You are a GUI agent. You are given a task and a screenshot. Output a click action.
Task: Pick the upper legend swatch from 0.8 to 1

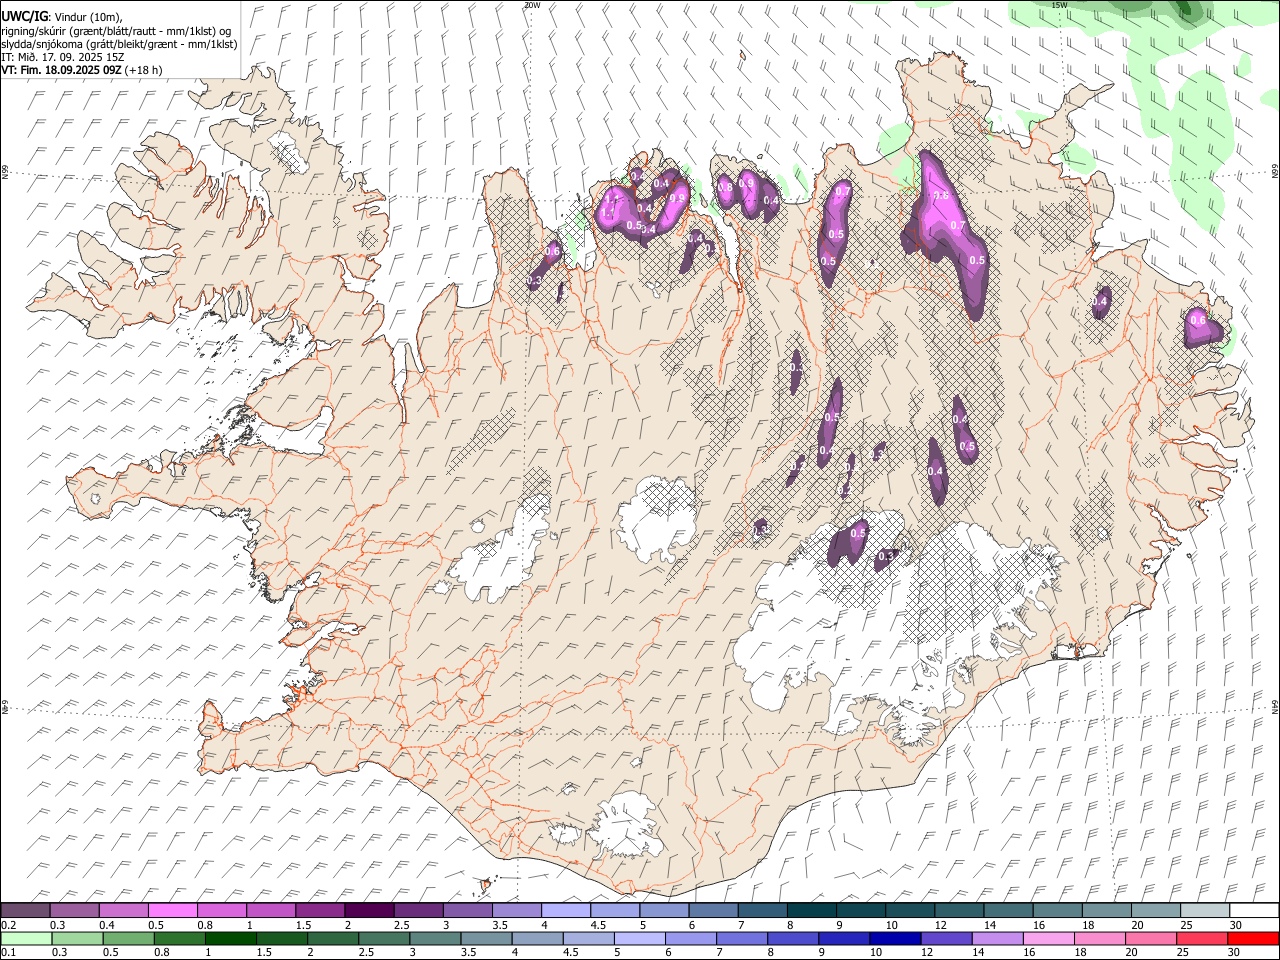pos(221,911)
